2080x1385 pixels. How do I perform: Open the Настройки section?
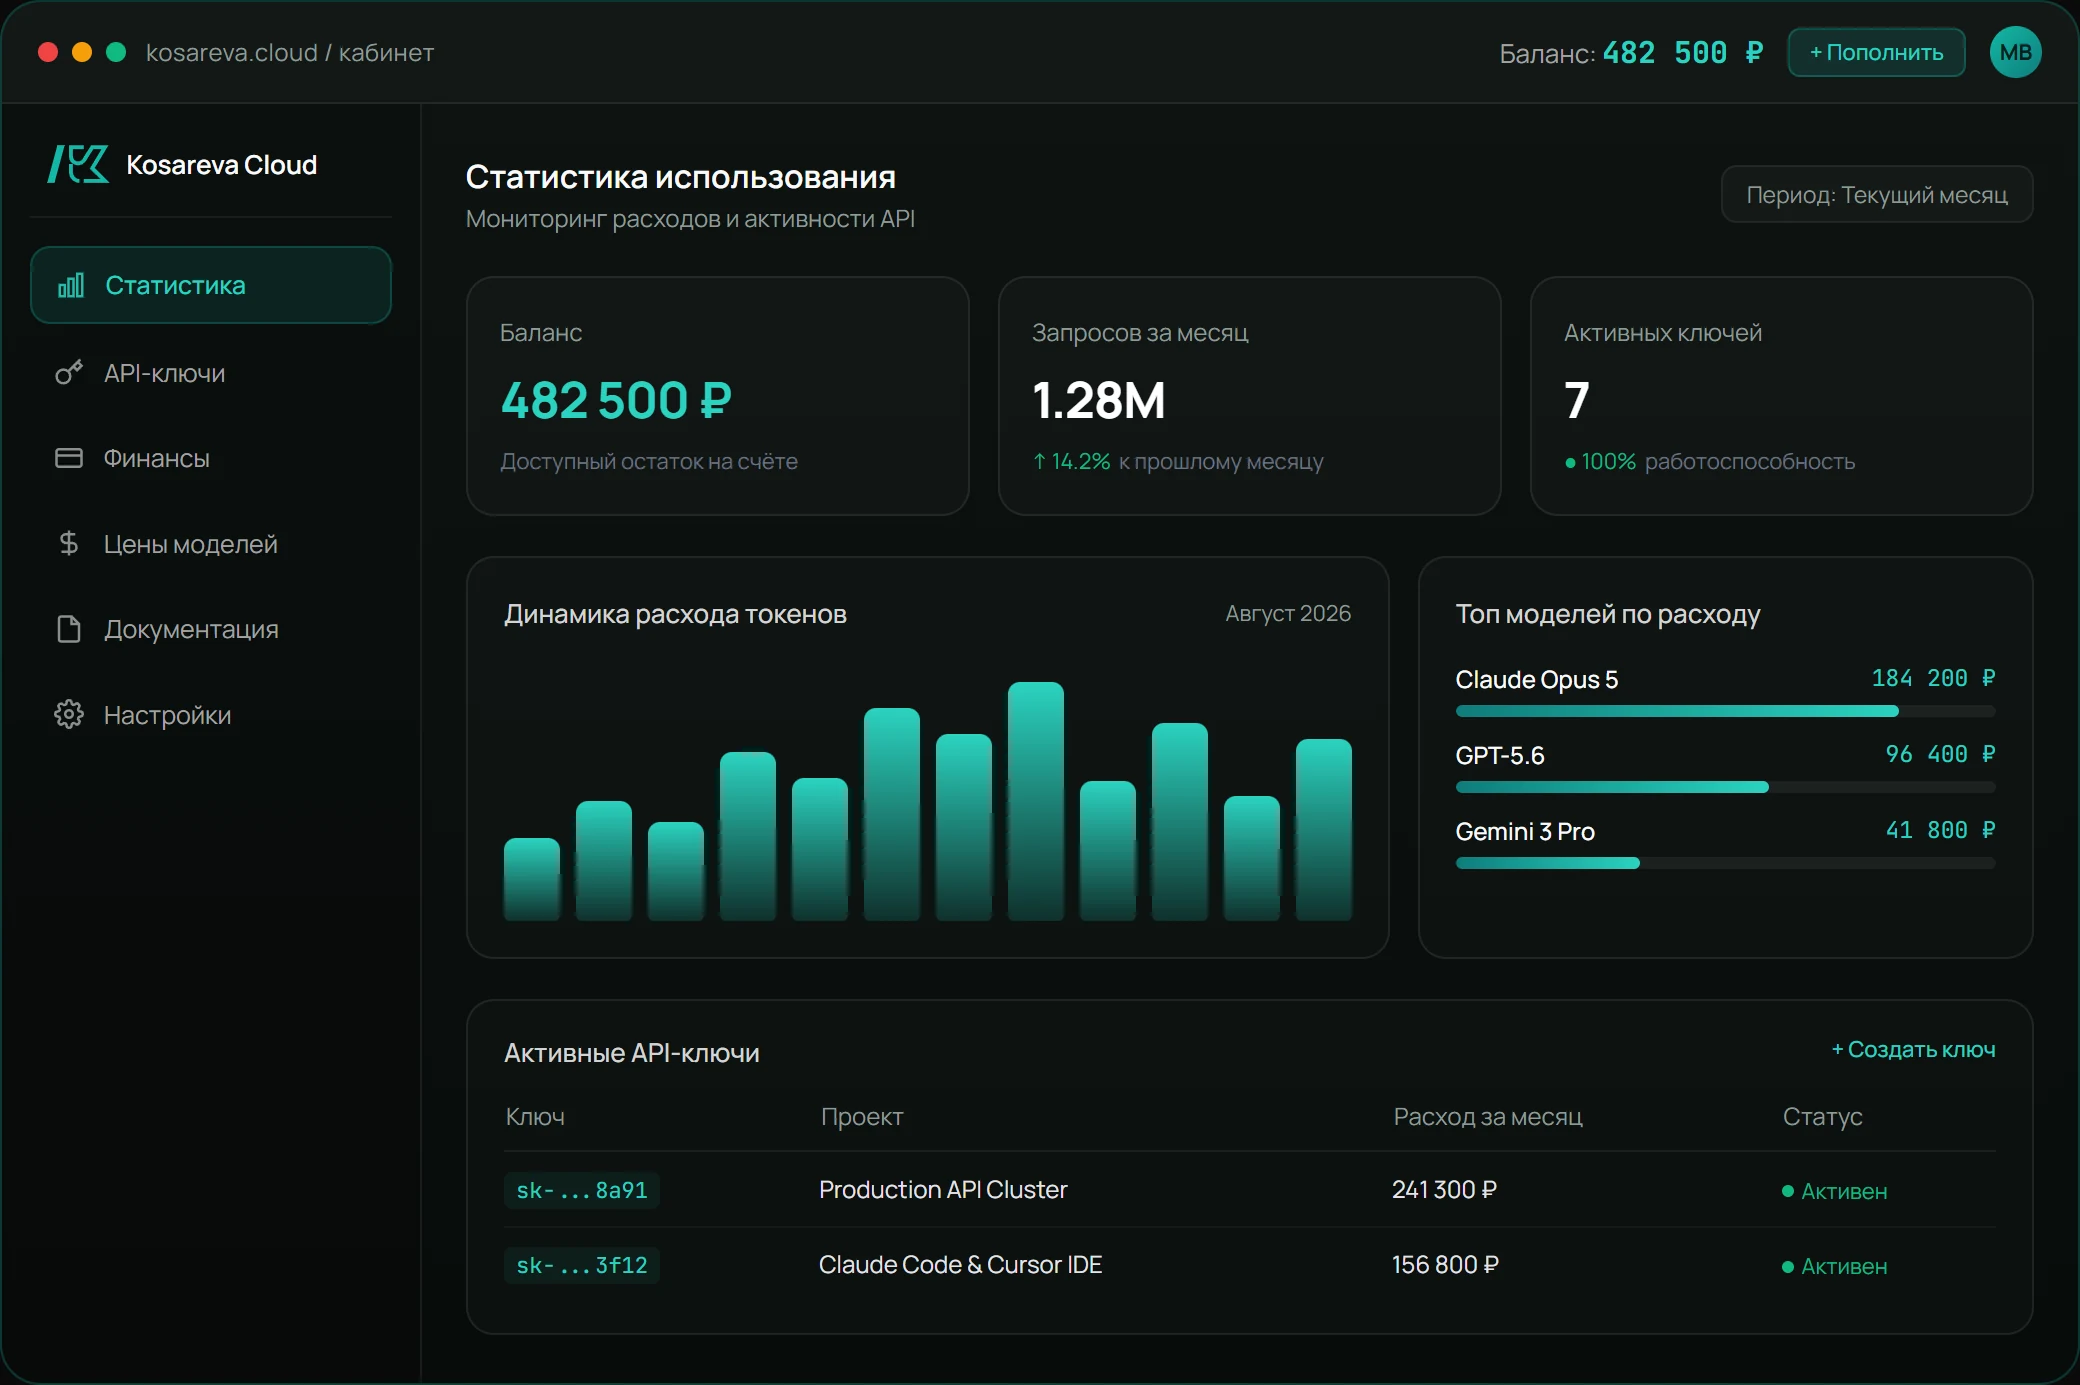[x=211, y=714]
